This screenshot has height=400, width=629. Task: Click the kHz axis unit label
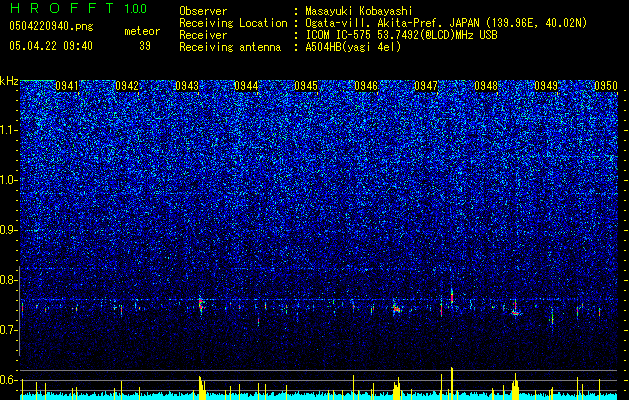(9, 81)
